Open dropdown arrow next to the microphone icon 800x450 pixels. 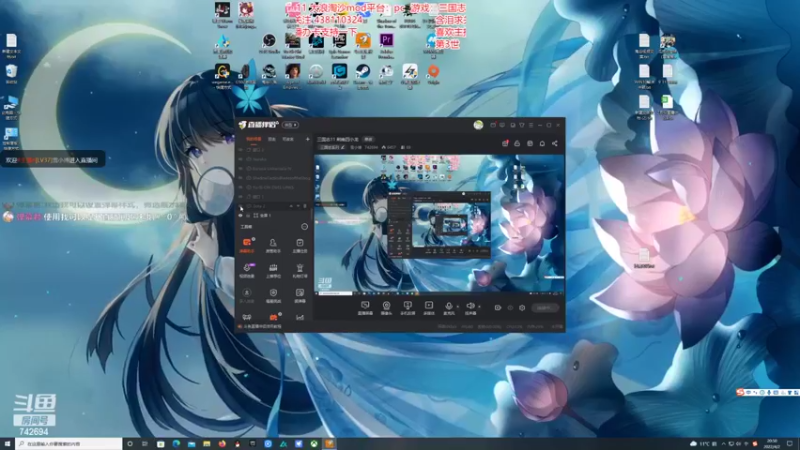tap(457, 307)
